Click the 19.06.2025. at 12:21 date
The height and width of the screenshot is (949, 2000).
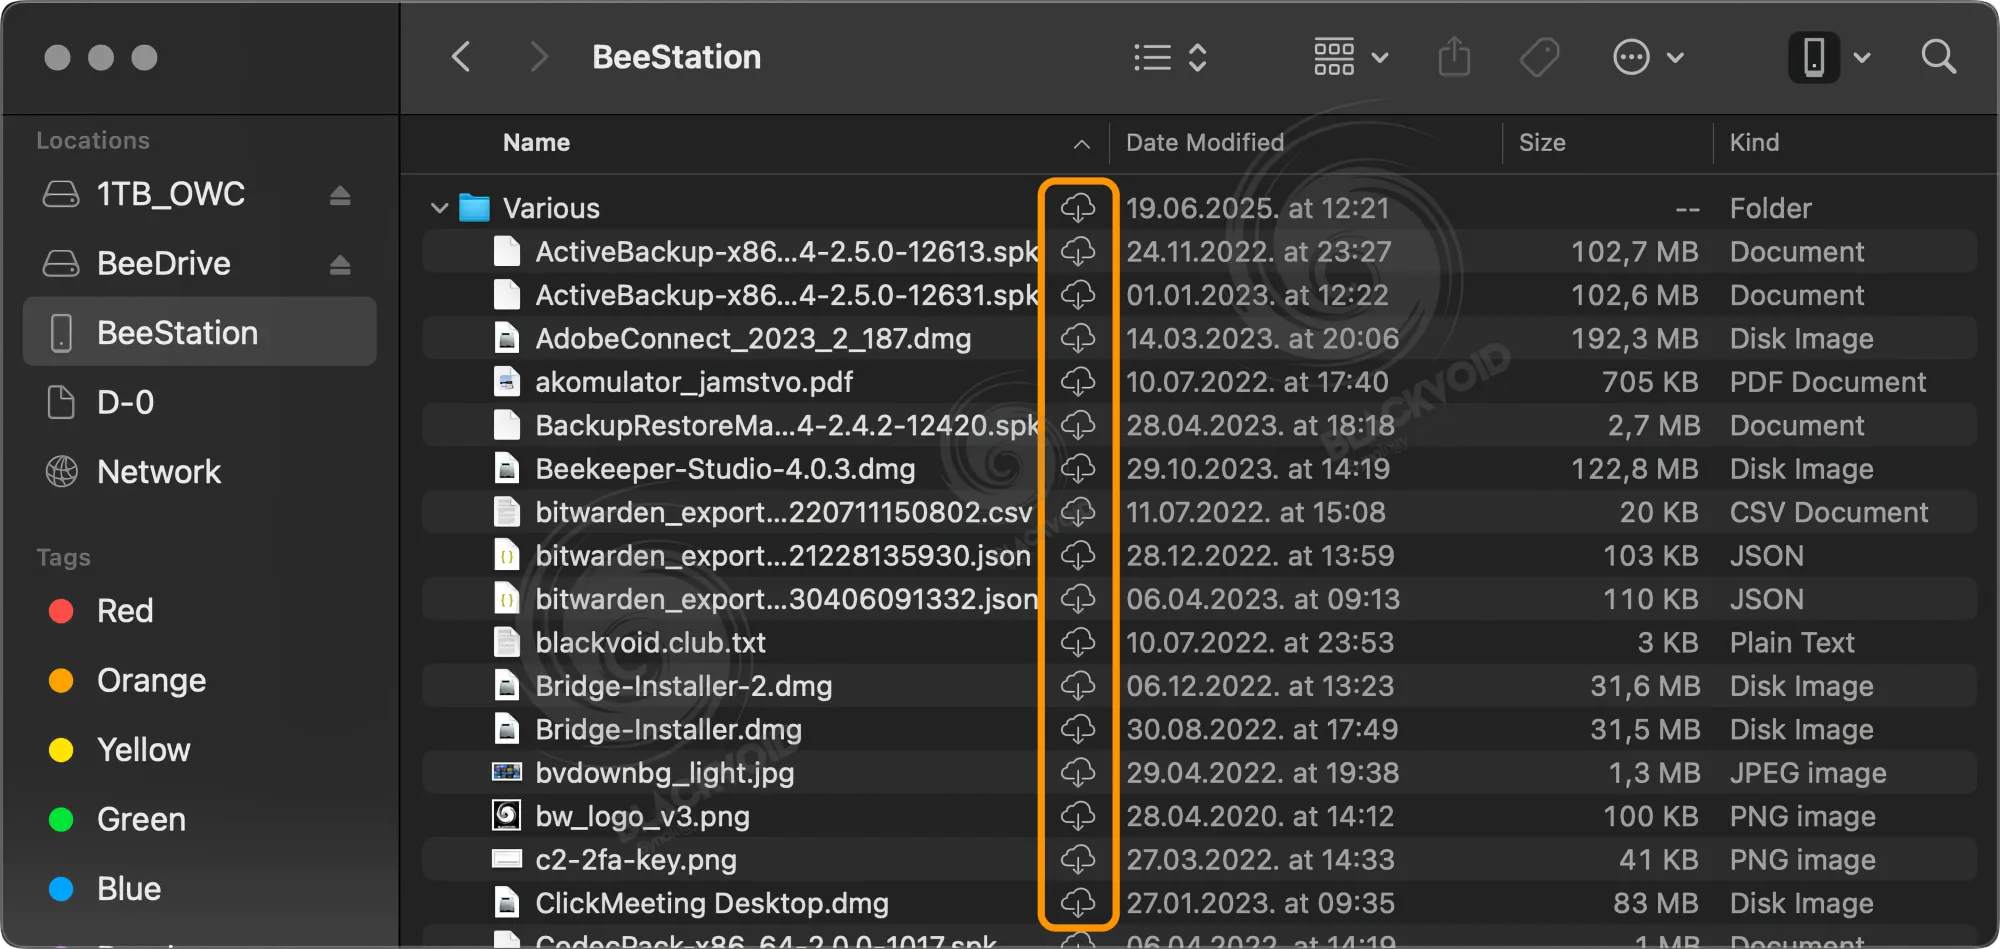[x=1258, y=208]
